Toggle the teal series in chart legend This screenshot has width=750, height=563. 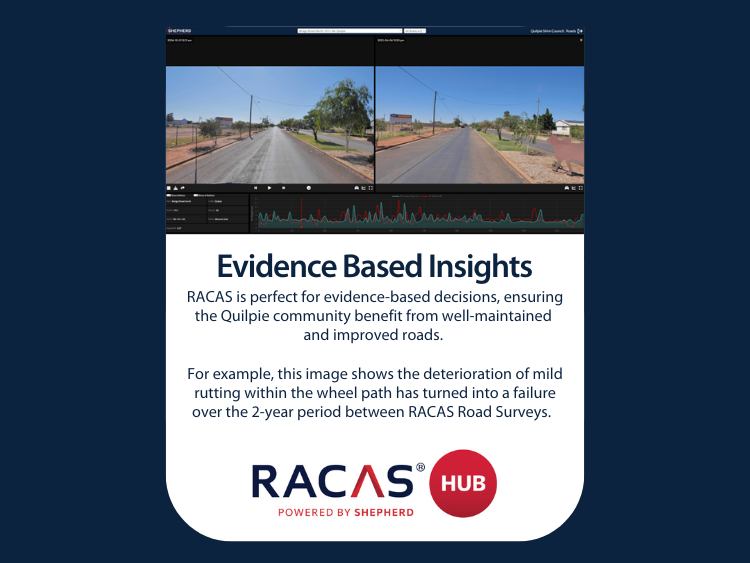406,196
